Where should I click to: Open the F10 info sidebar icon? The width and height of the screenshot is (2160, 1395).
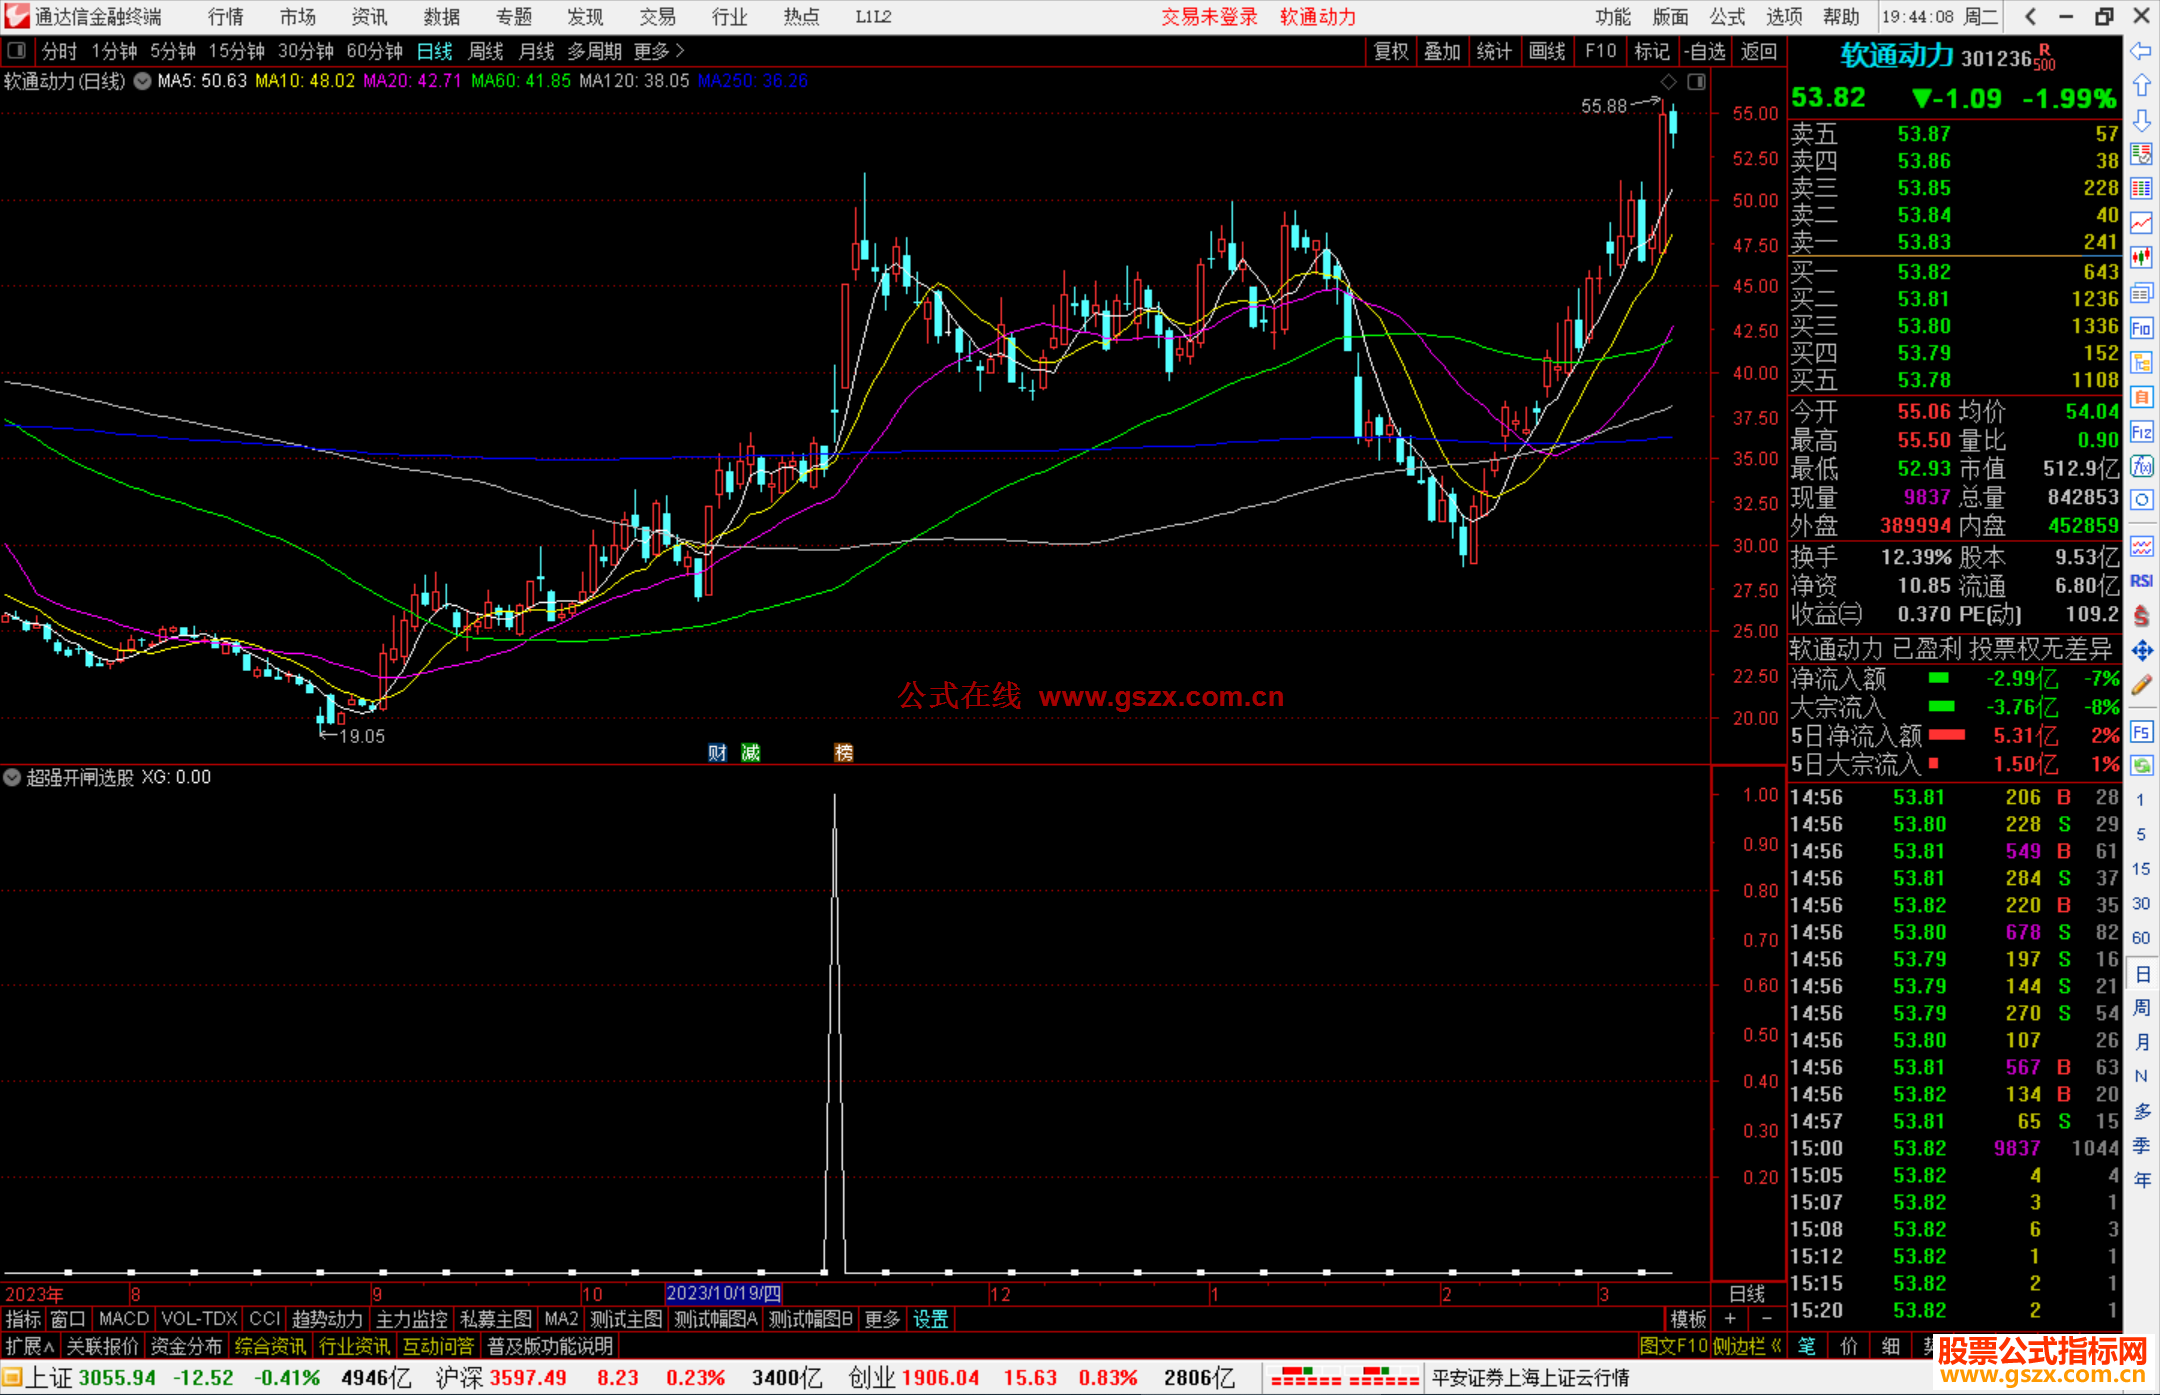pos(2141,328)
